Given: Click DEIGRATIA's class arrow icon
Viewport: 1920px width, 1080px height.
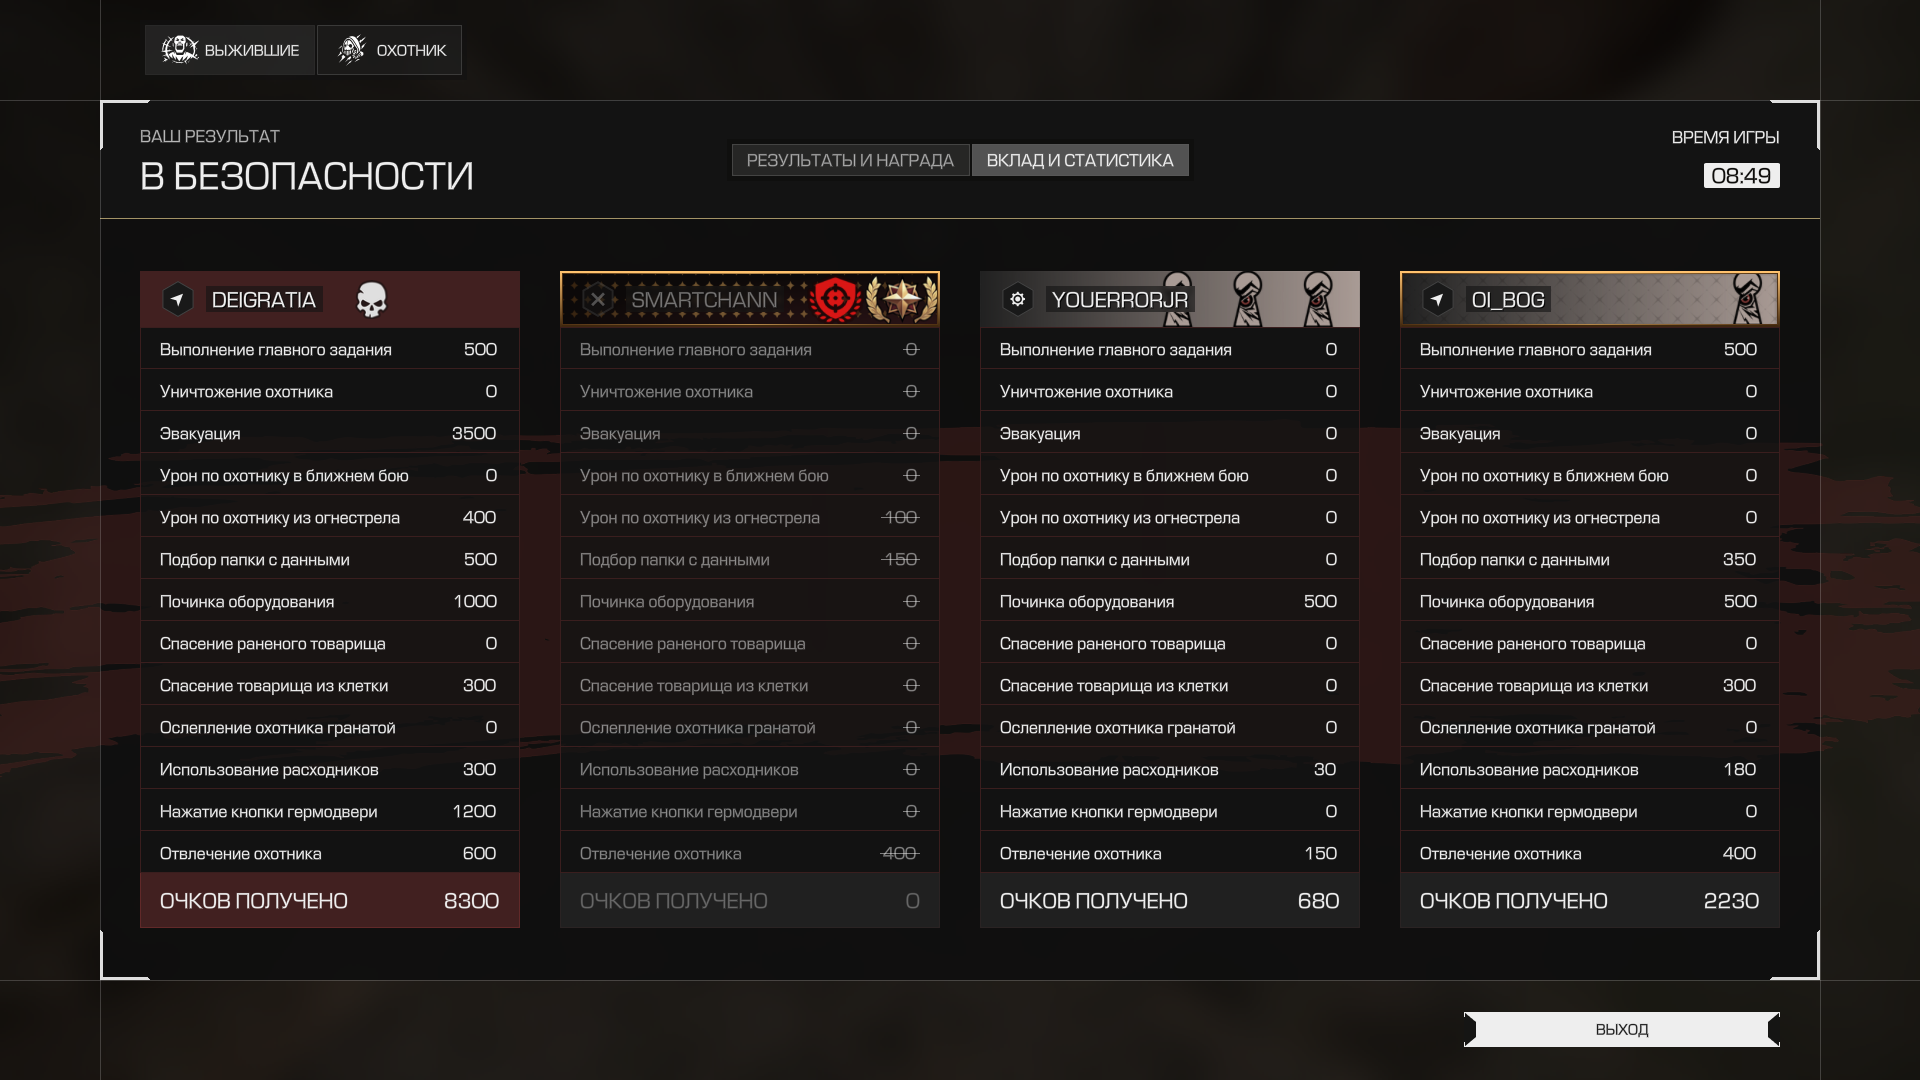Looking at the screenshot, I should point(177,299).
